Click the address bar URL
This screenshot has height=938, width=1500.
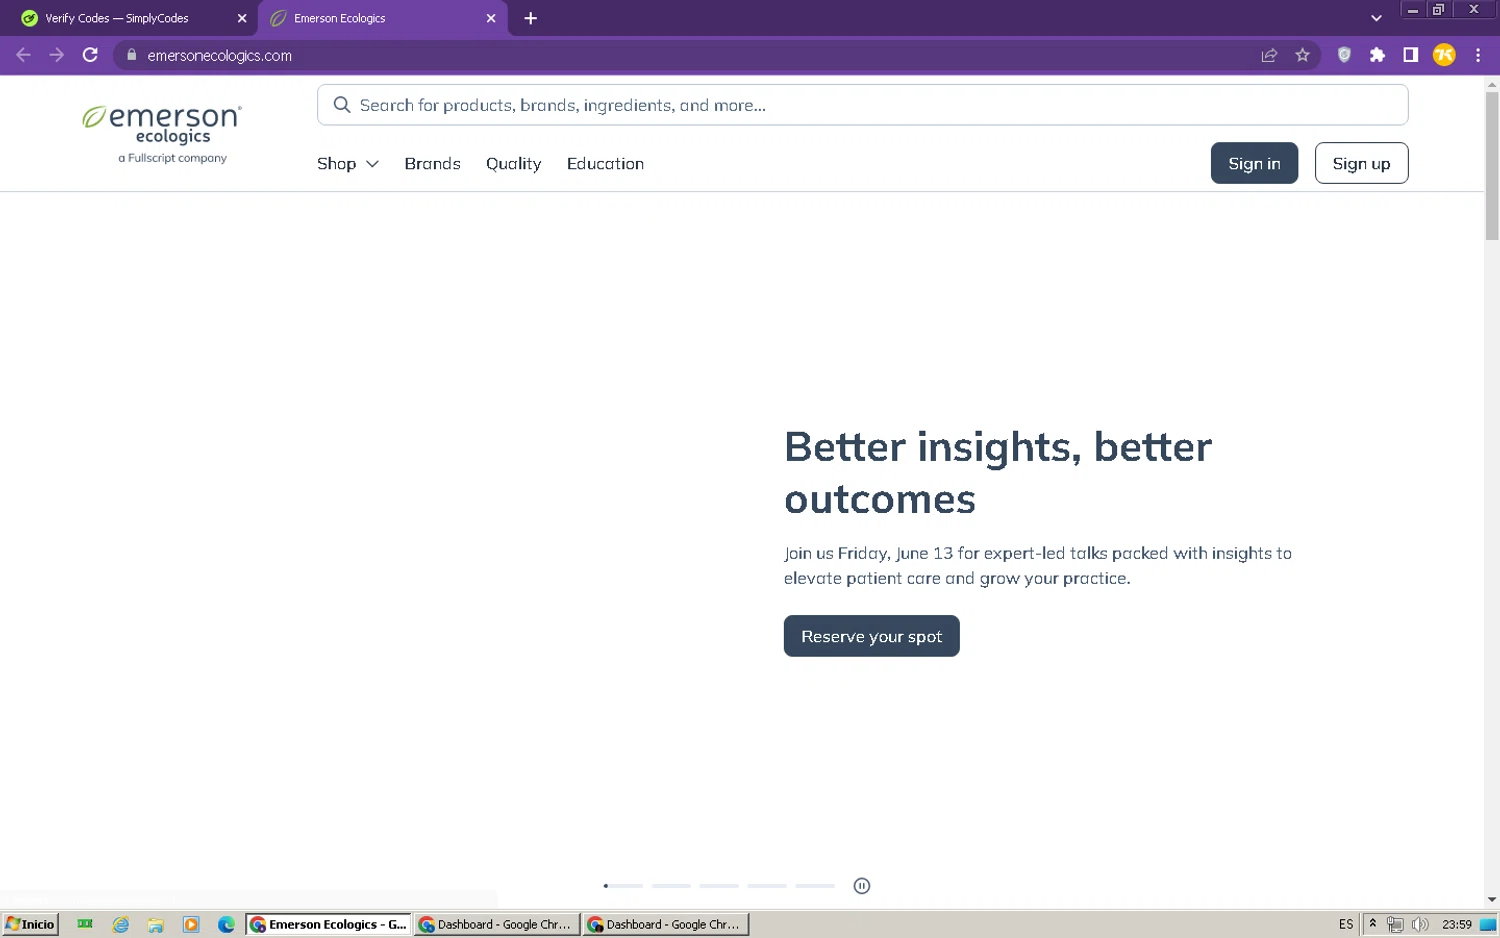[220, 56]
